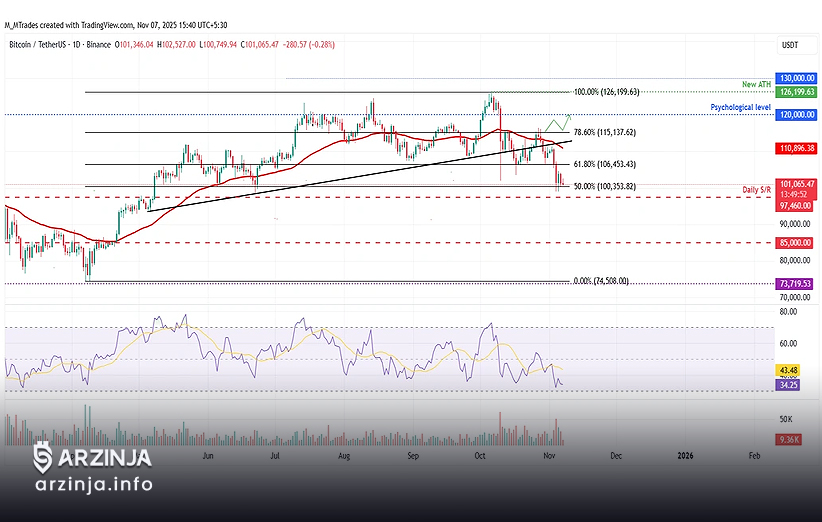Image resolution: width=822 pixels, height=522 pixels.
Task: Click the 61.80% Fibonacci level label
Action: point(604,164)
